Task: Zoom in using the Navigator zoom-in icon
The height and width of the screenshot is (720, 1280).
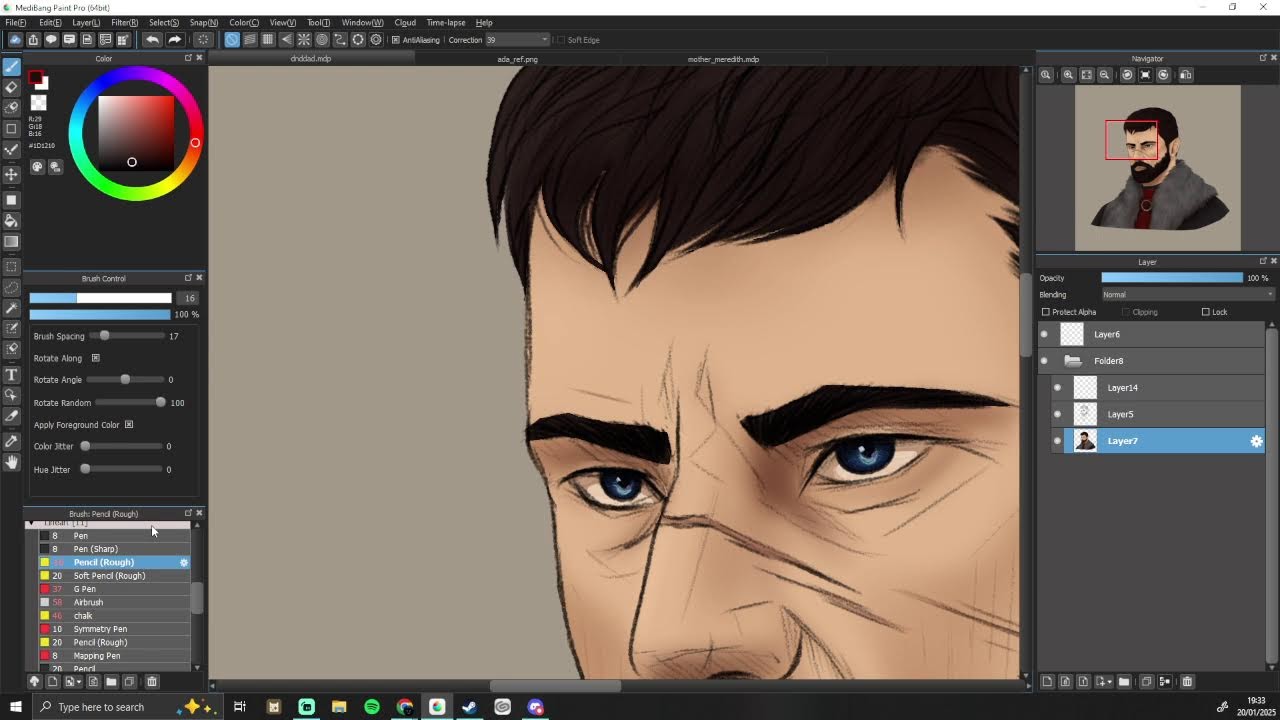Action: tap(1068, 75)
